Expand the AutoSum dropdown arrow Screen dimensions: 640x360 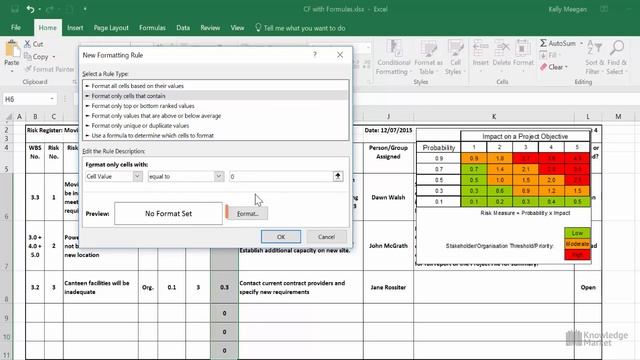tap(581, 43)
